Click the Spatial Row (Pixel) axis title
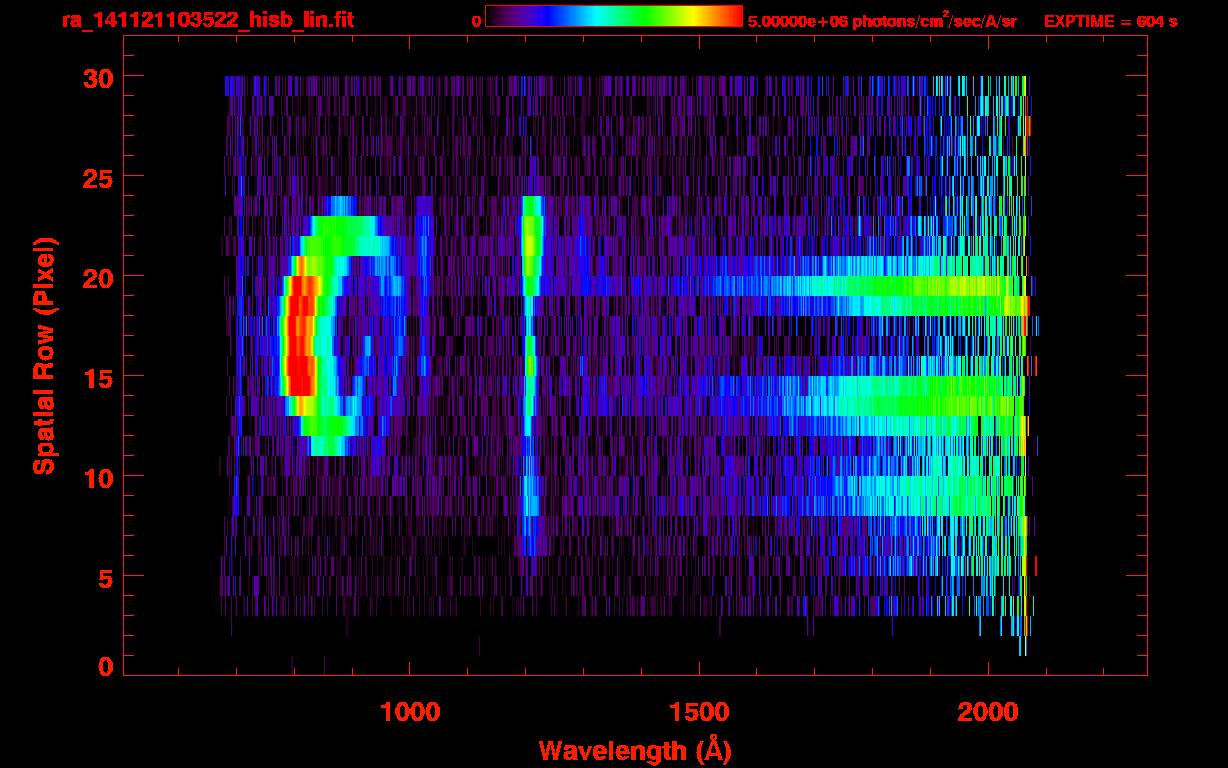1228x768 pixels. point(44,356)
